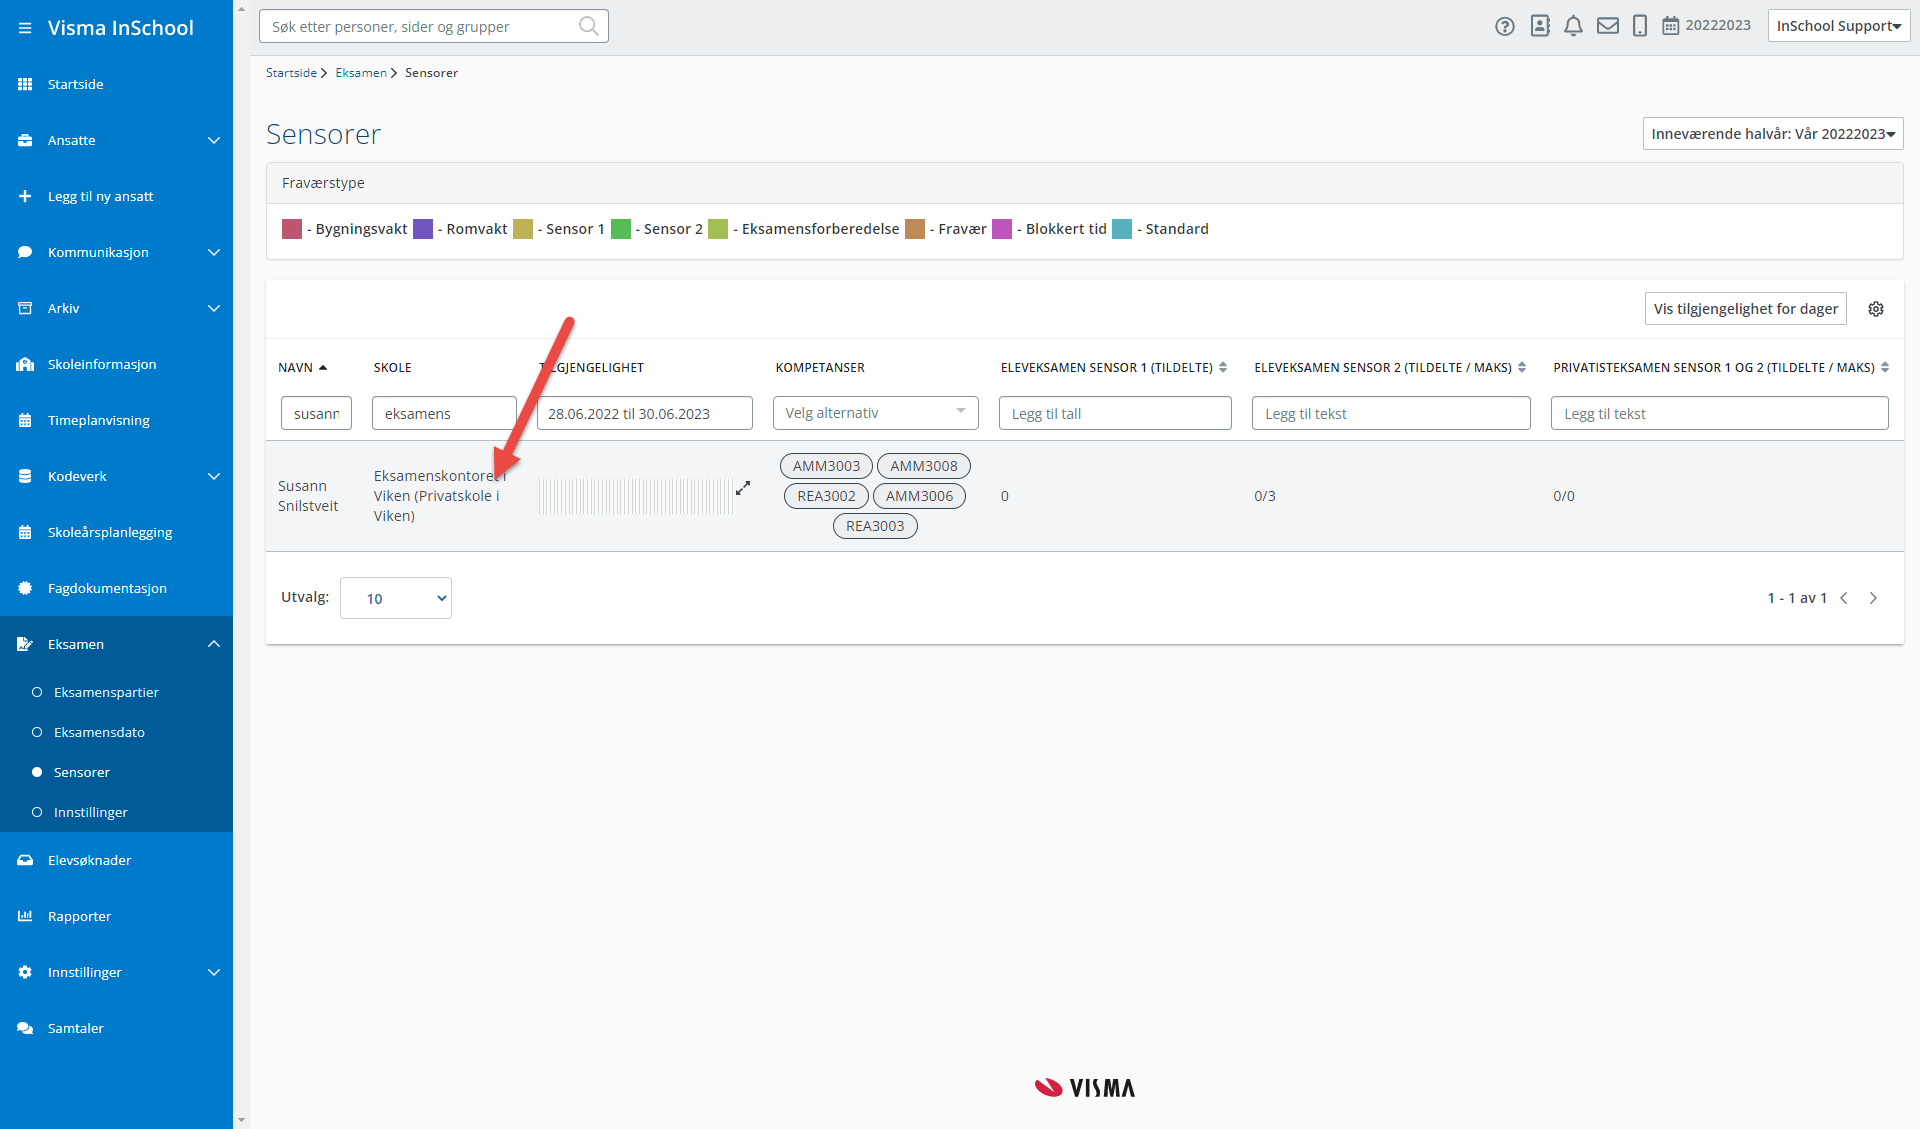Image resolution: width=1920 pixels, height=1129 pixels.
Task: Open the InSchool Support user dropdown
Action: 1839,26
